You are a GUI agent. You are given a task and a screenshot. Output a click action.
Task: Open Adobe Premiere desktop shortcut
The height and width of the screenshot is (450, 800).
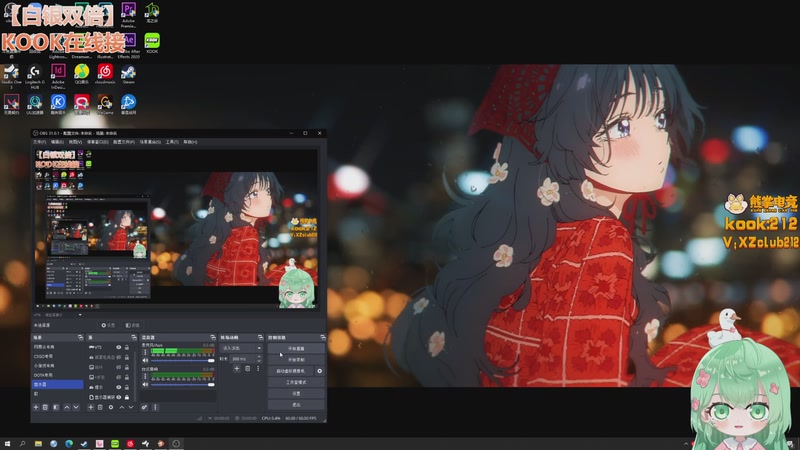tap(128, 14)
